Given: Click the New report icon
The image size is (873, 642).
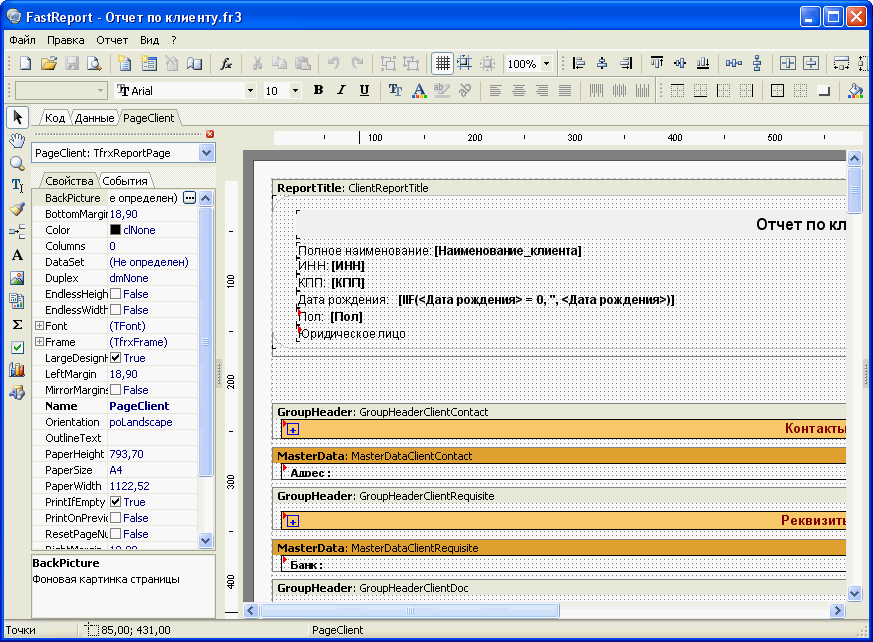Looking at the screenshot, I should pos(25,63).
